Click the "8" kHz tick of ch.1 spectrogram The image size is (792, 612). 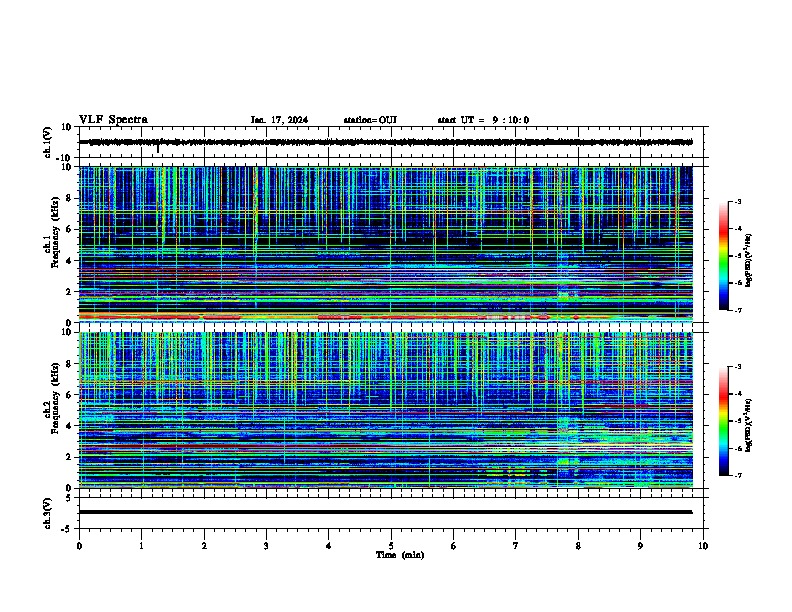click(69, 198)
